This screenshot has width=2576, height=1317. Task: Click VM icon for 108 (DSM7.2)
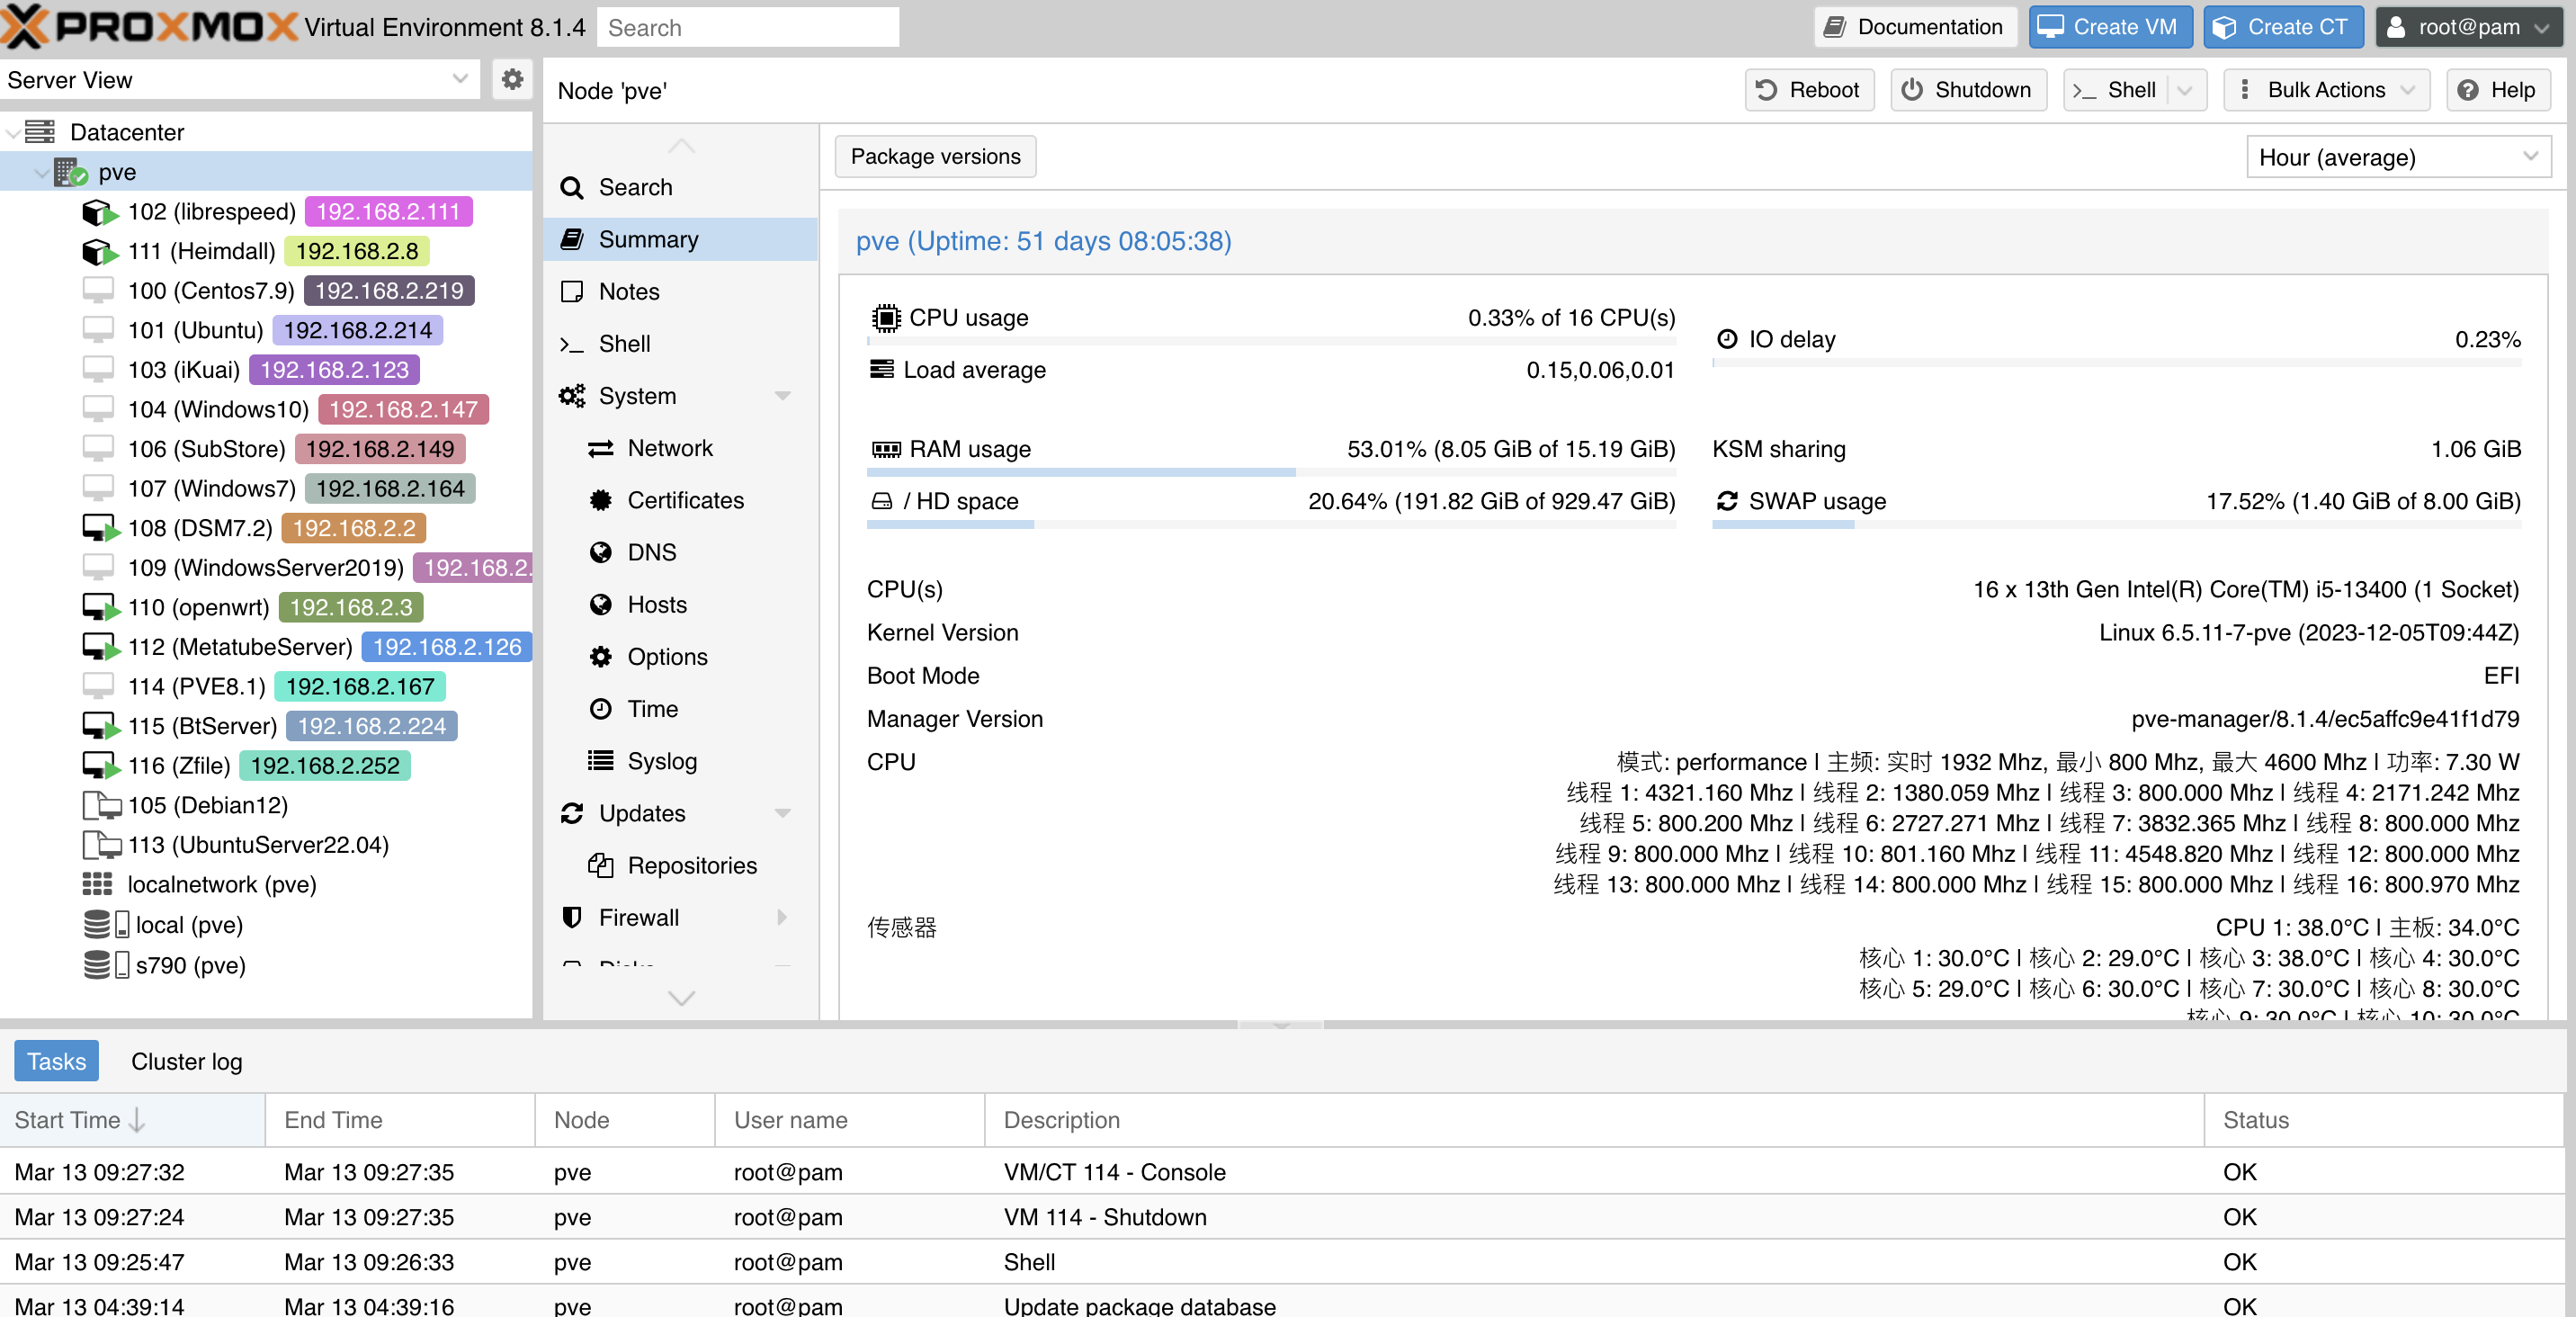tap(100, 528)
